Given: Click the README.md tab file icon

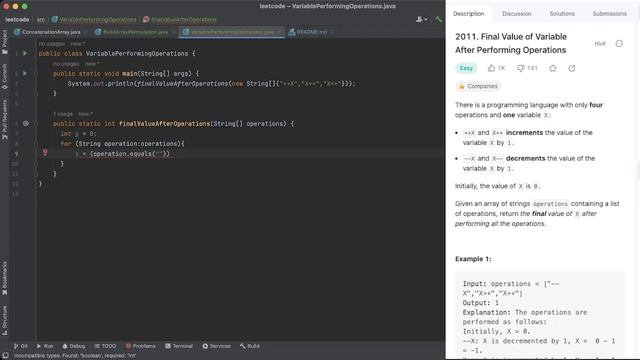Looking at the screenshot, I should pyautogui.click(x=292, y=32).
